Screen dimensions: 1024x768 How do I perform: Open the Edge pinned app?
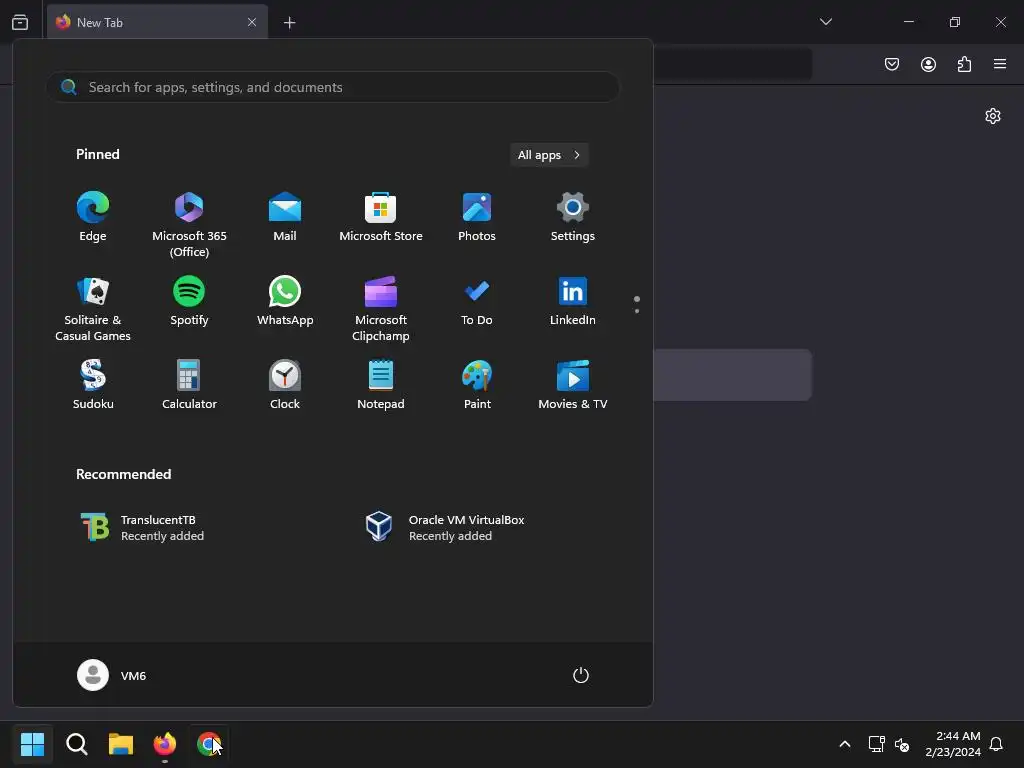point(93,217)
